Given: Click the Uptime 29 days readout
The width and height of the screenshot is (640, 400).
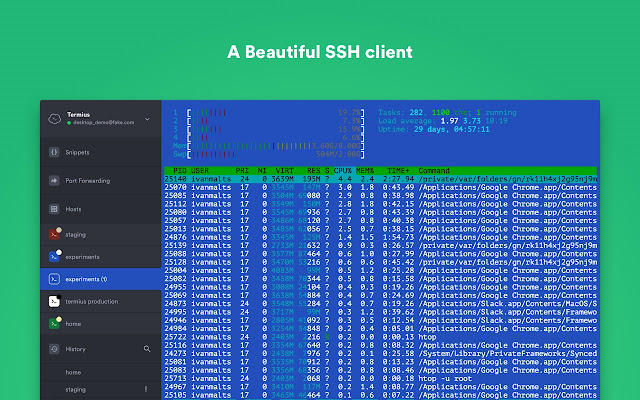Looking at the screenshot, I should tap(433, 129).
